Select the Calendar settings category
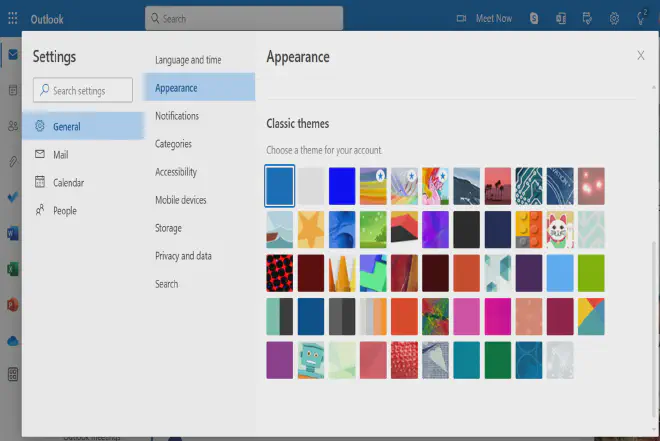The image size is (660, 441). (x=83, y=182)
